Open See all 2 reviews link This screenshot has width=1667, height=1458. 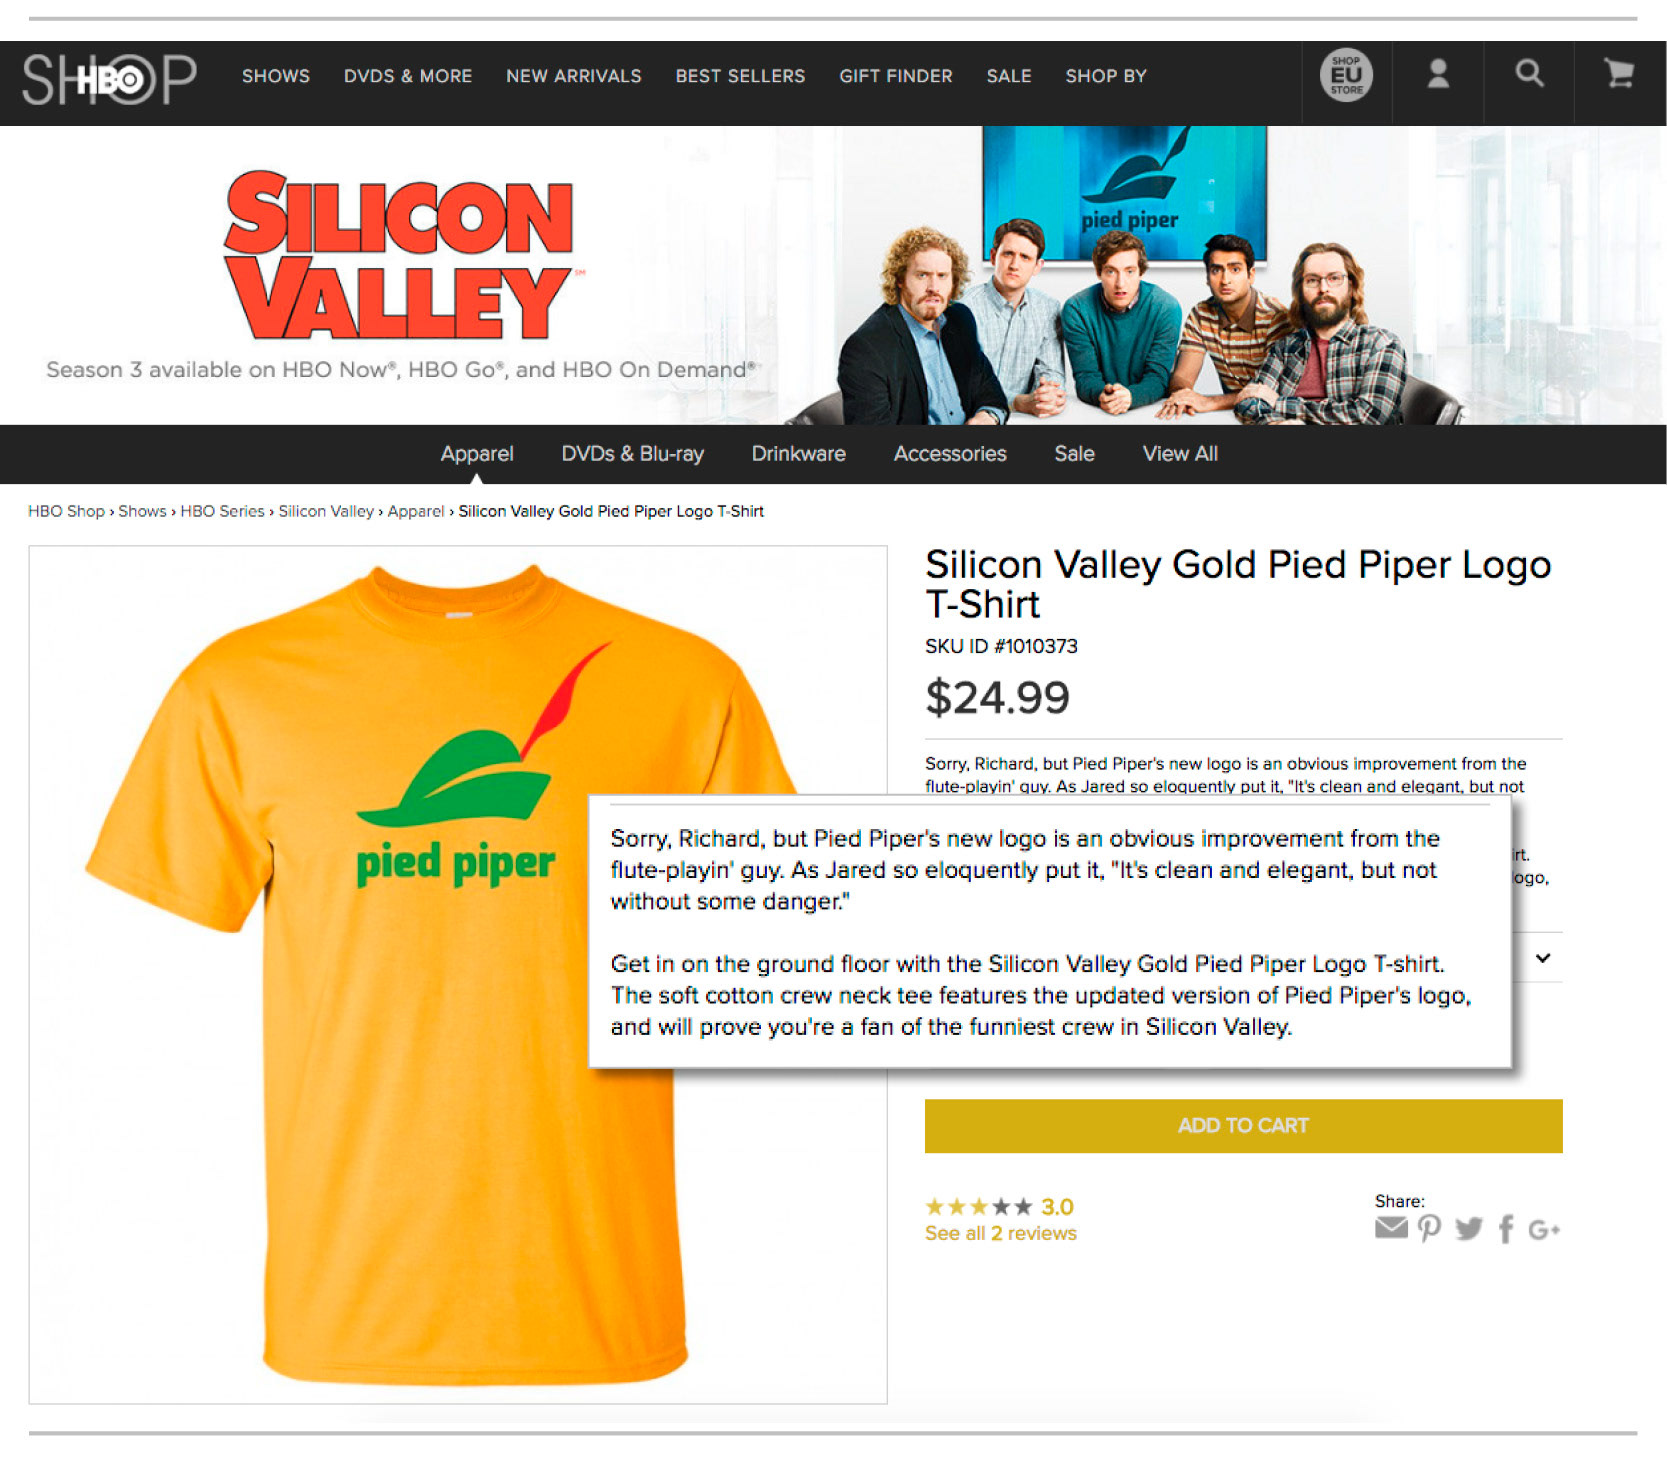click(x=1000, y=1234)
